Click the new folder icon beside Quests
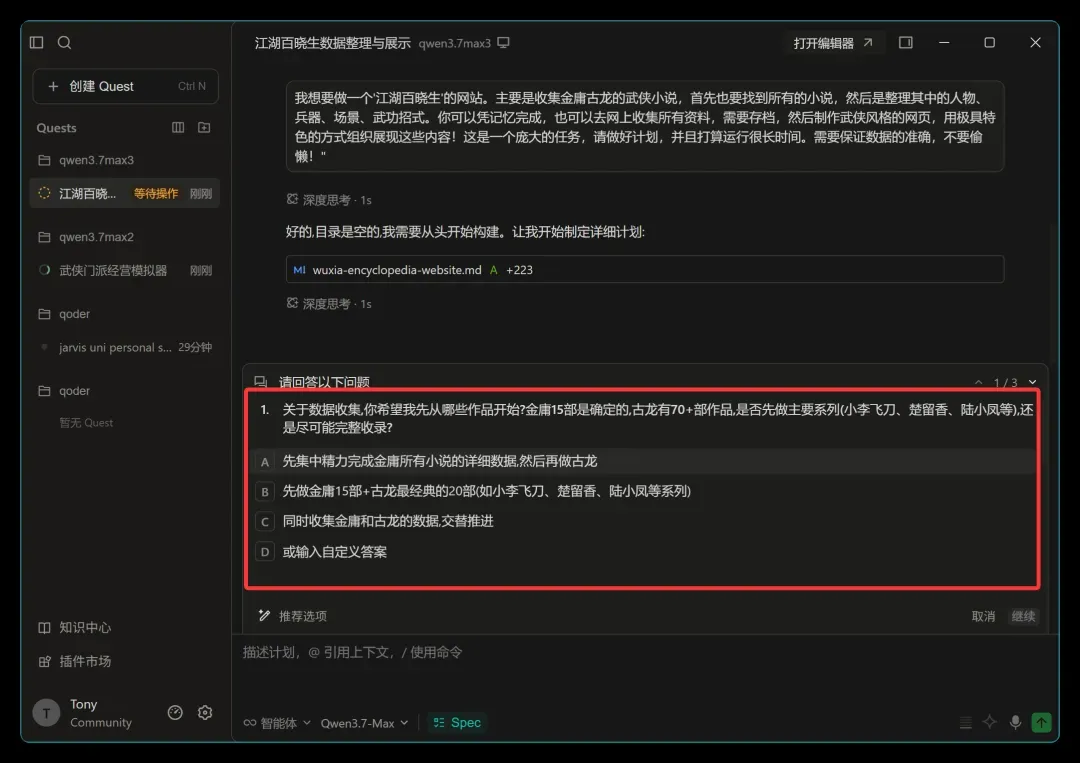Image resolution: width=1080 pixels, height=763 pixels. 204,127
